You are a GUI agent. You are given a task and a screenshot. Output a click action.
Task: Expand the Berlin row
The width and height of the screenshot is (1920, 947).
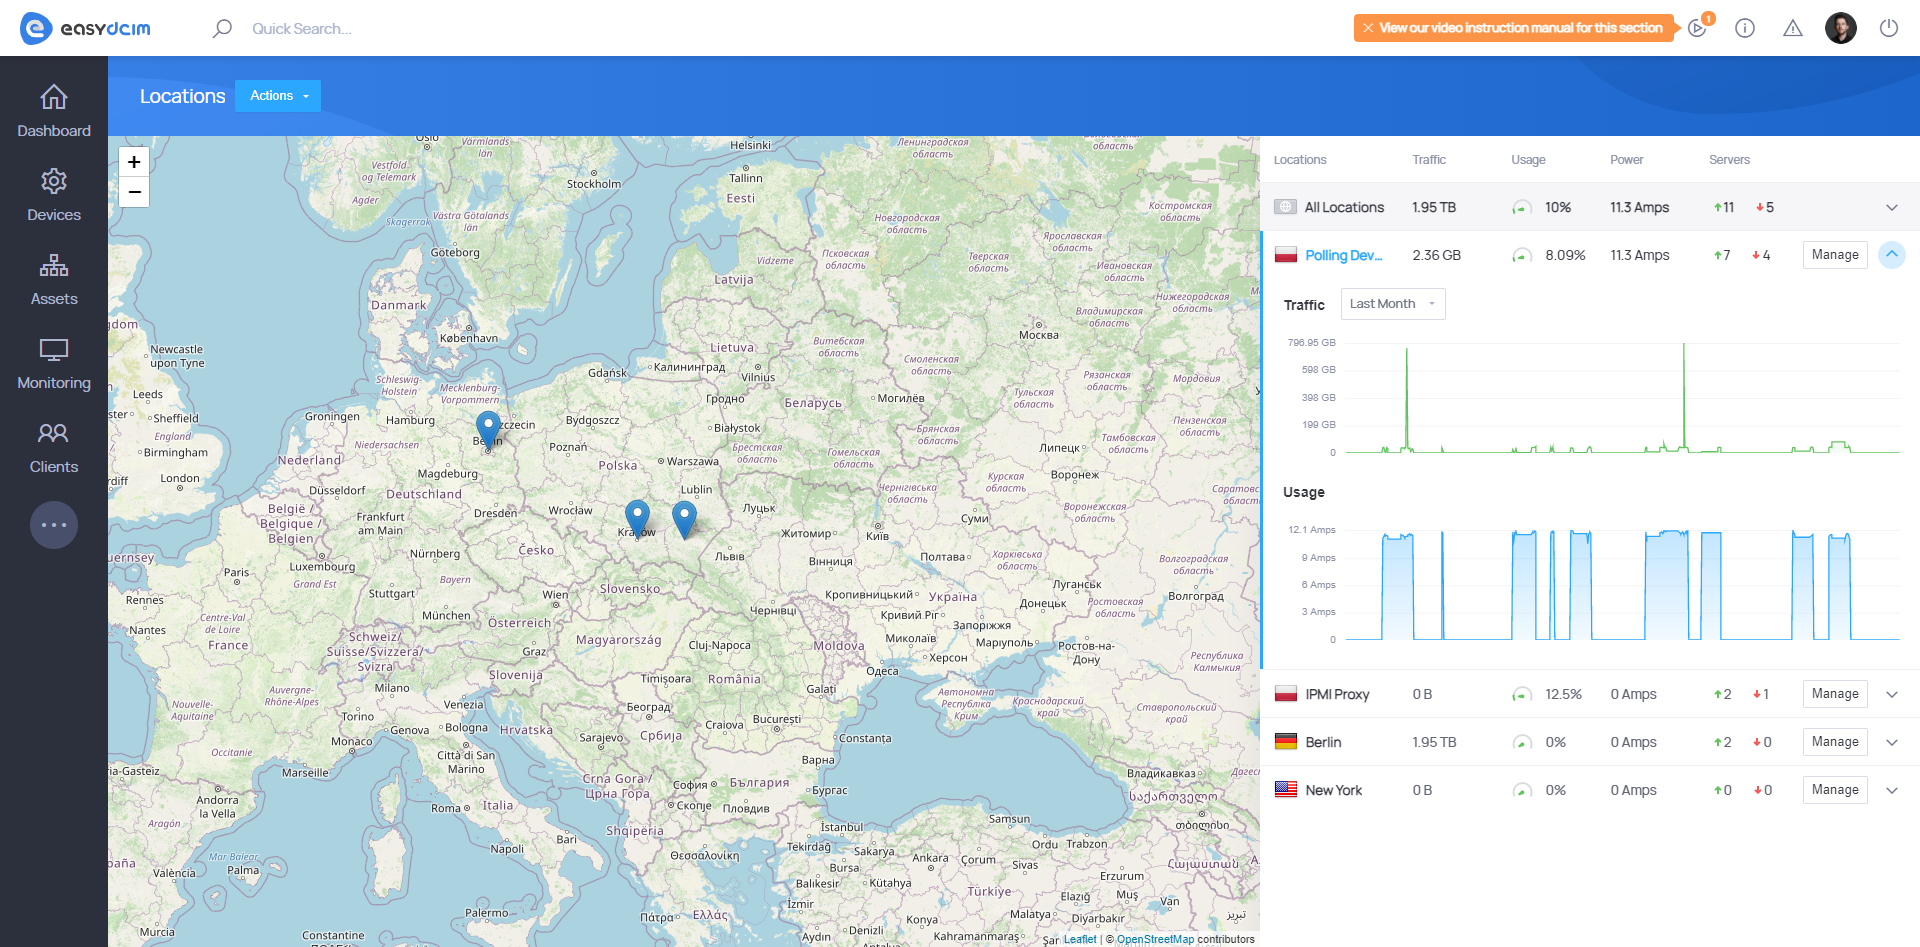(1892, 742)
